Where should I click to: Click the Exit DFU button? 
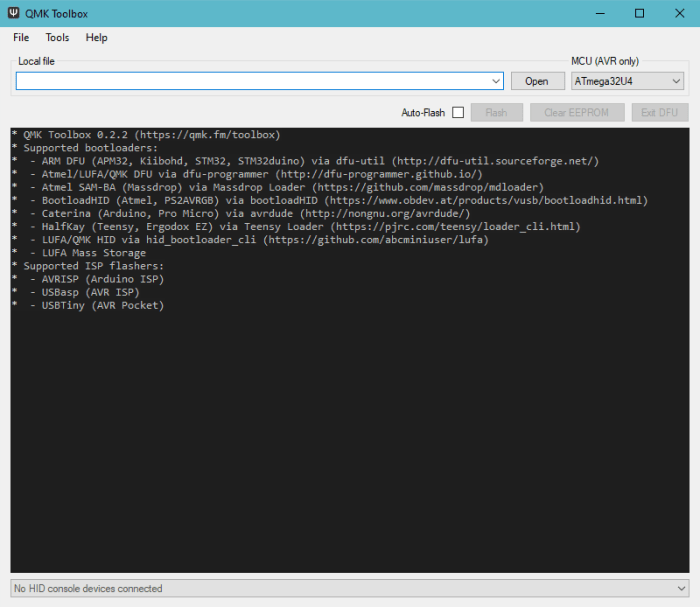659,113
